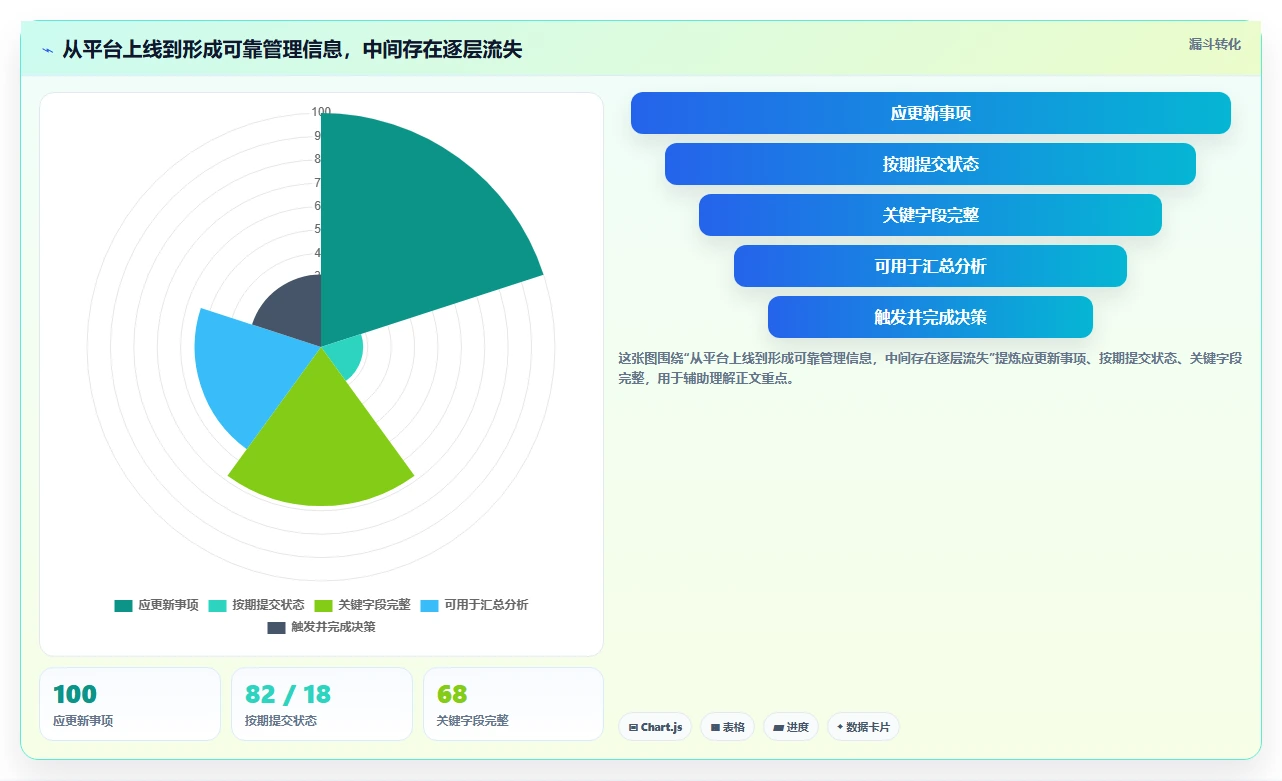Click the 应更新事项 funnel bar

(x=930, y=113)
